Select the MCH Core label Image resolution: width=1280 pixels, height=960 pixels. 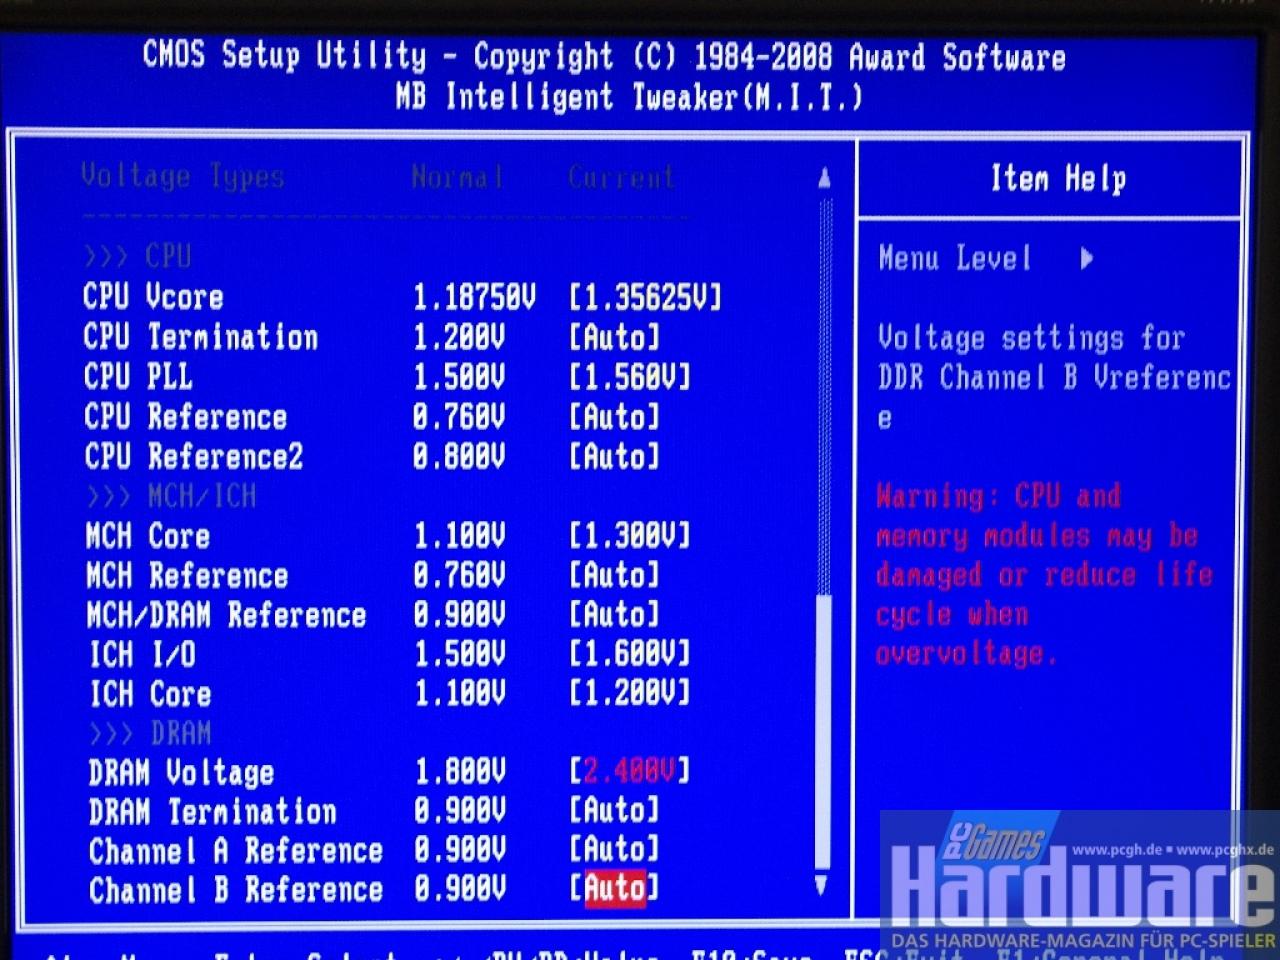pyautogui.click(x=148, y=535)
